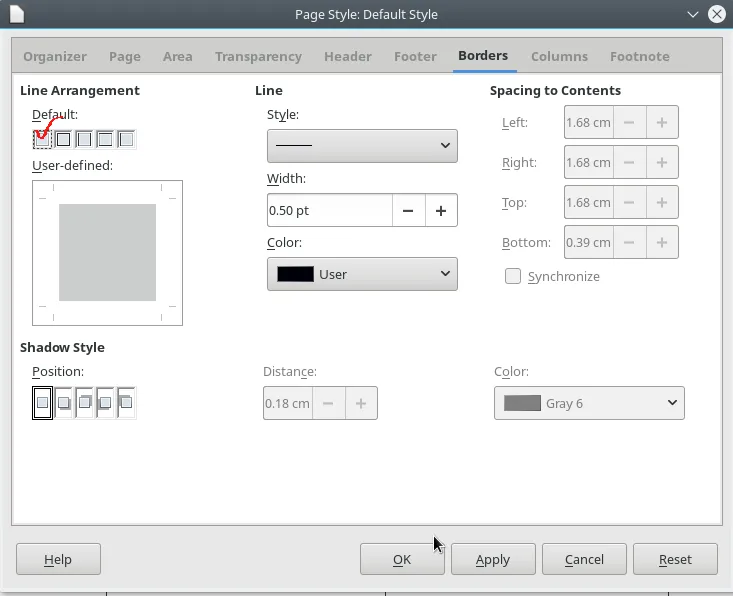Close the Page Style dialog
Image resolution: width=733 pixels, height=596 pixels.
(717, 14)
